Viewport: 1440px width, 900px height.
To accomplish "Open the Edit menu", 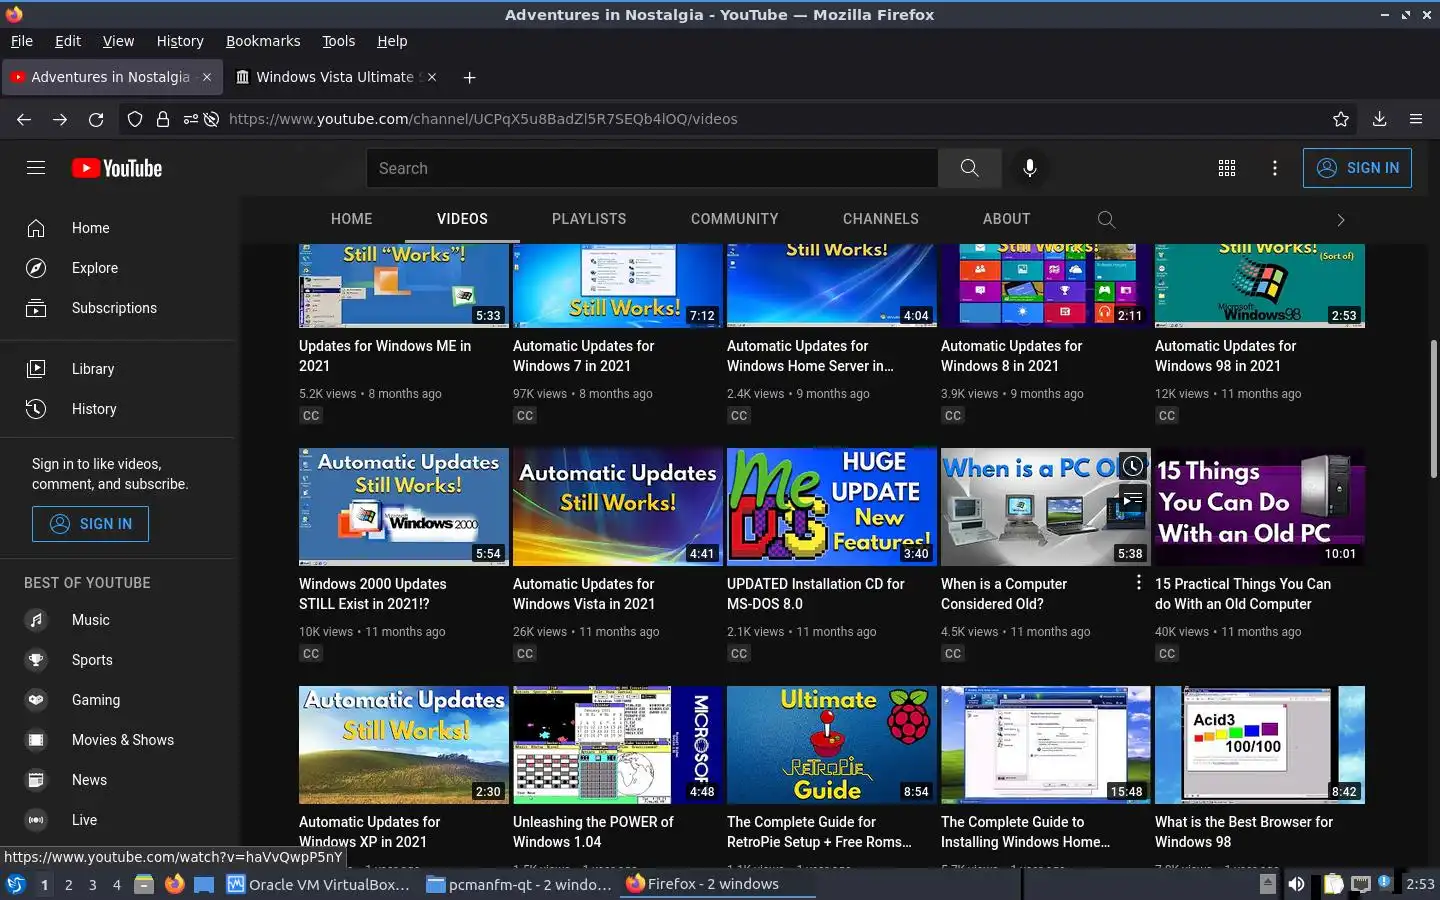I will tap(68, 41).
